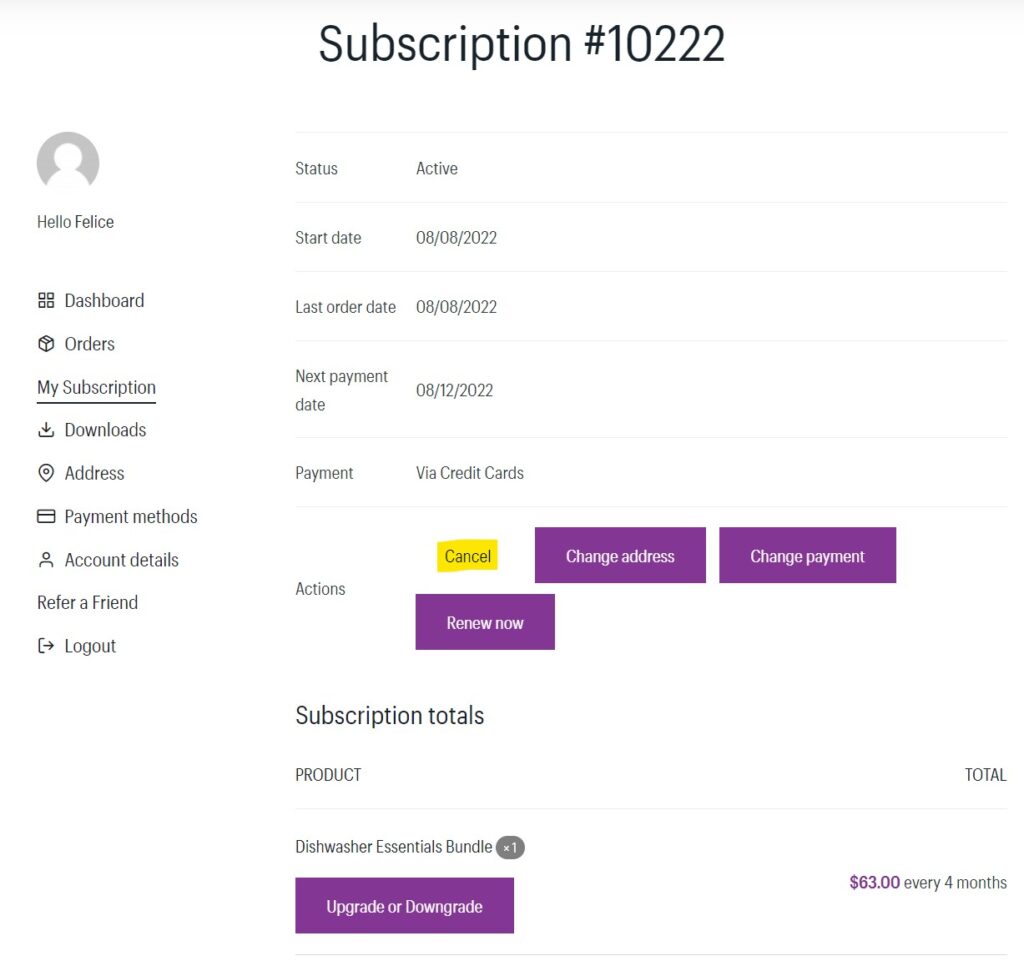Click the $63.00 price link
This screenshot has width=1024, height=961.
point(874,882)
